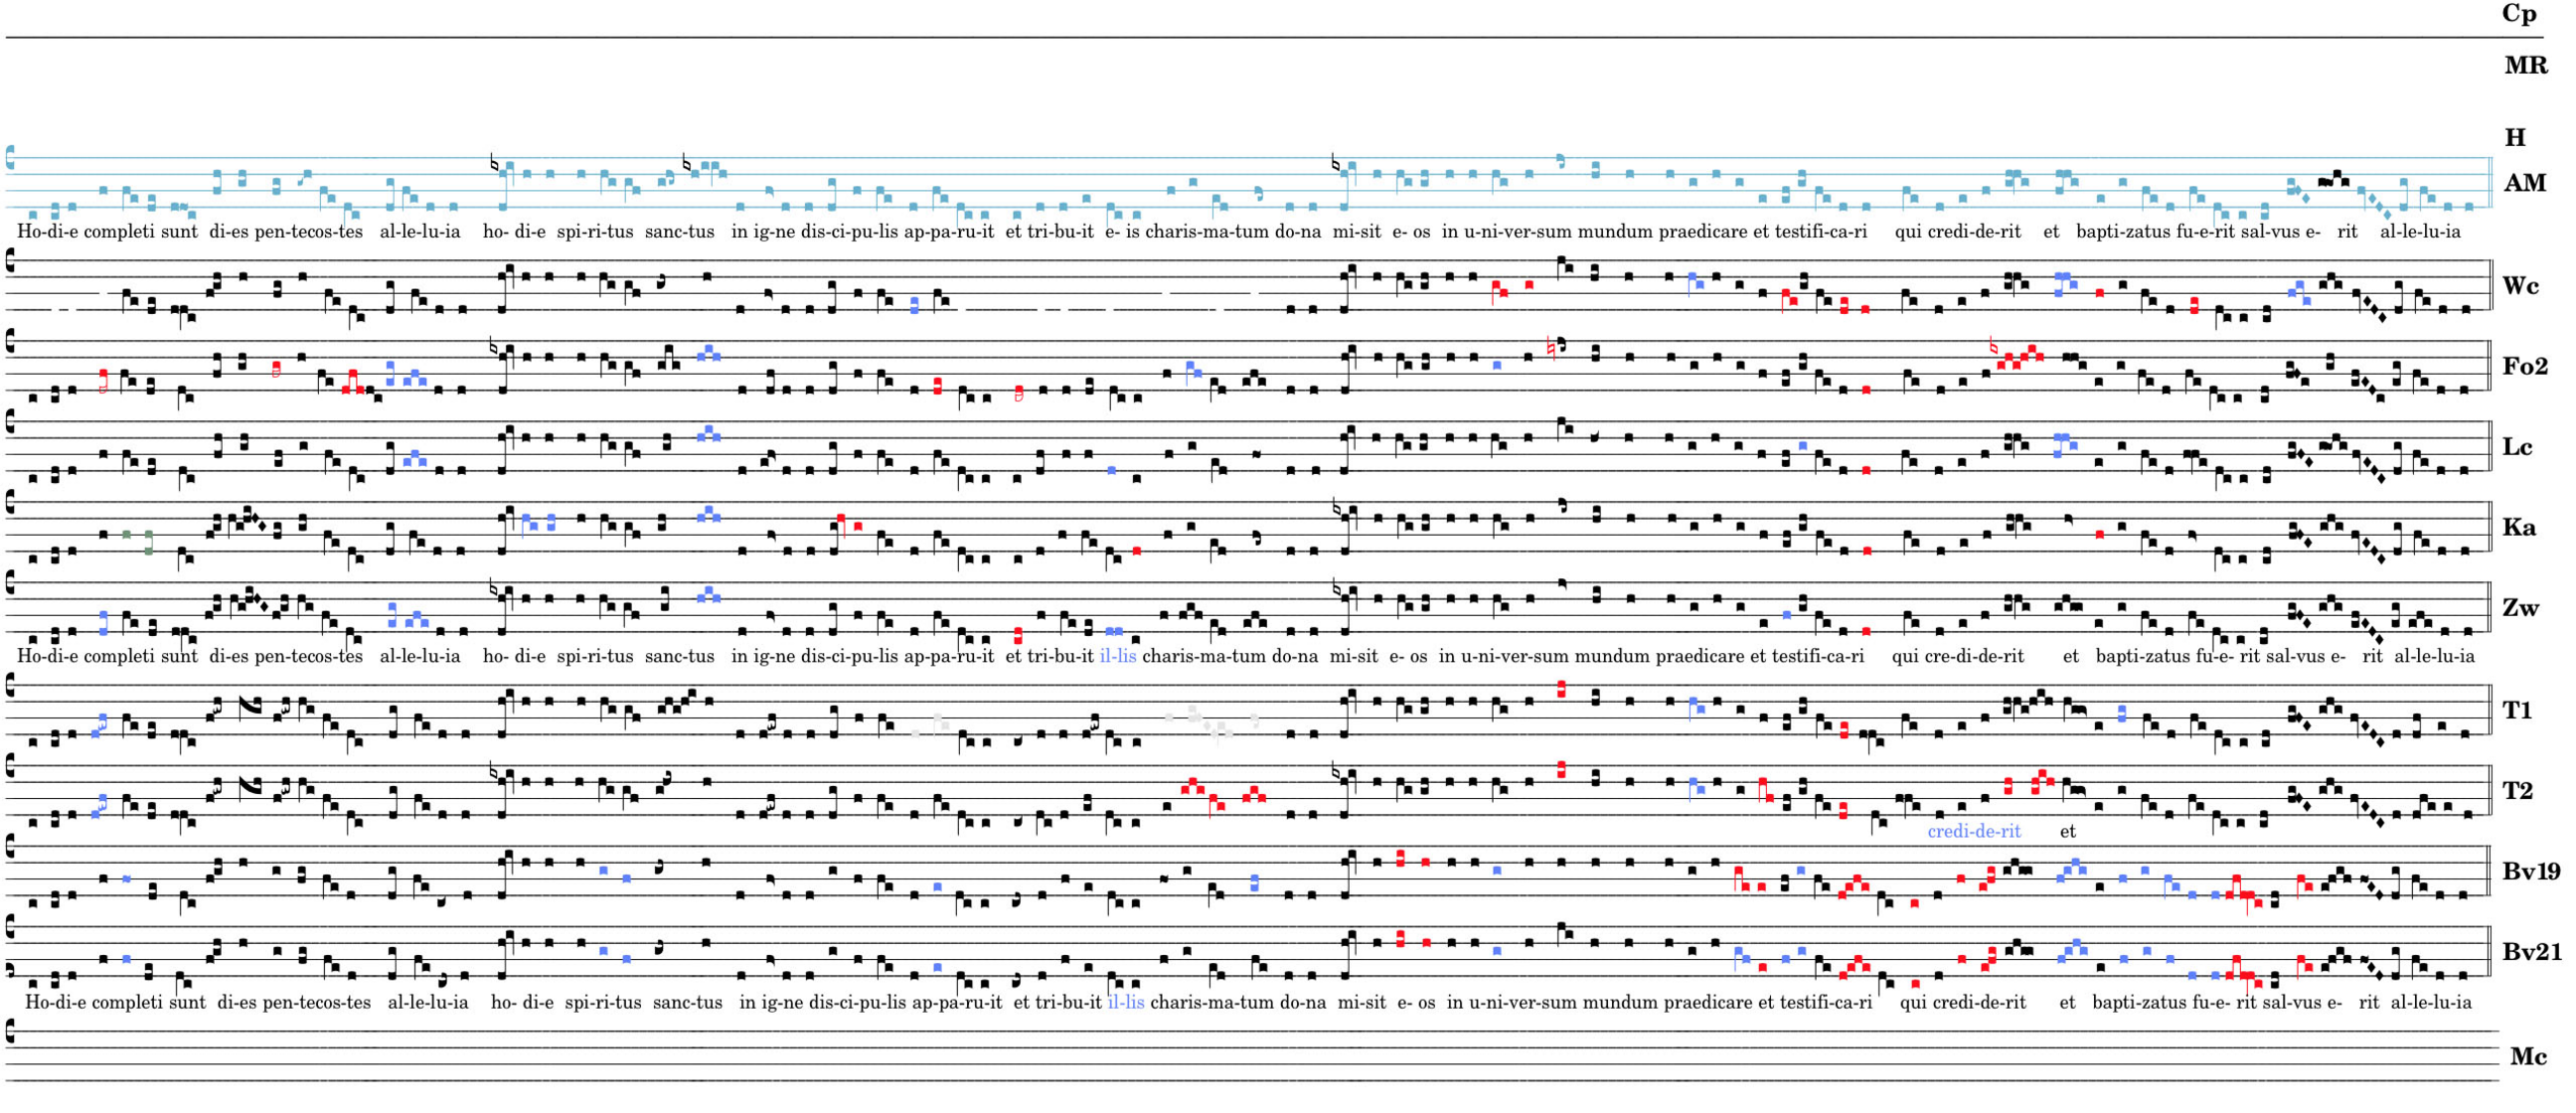Click the blue clef on AM staff
The height and width of the screenshot is (1113, 2576).
point(11,158)
